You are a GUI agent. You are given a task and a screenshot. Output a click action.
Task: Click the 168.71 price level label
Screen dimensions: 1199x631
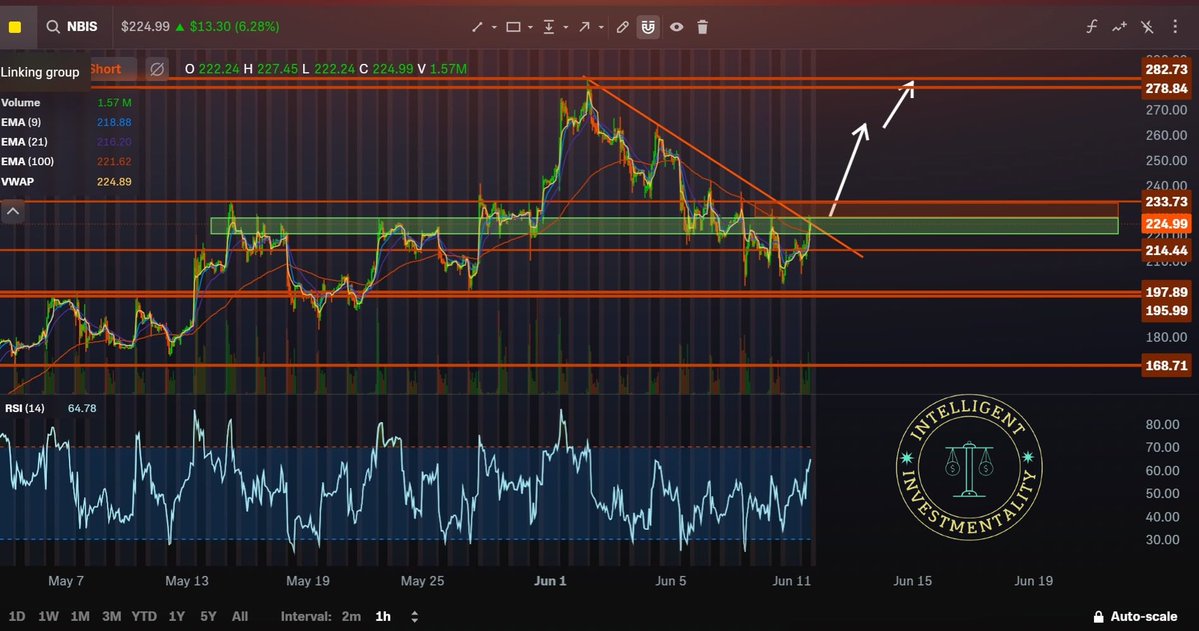click(1166, 366)
